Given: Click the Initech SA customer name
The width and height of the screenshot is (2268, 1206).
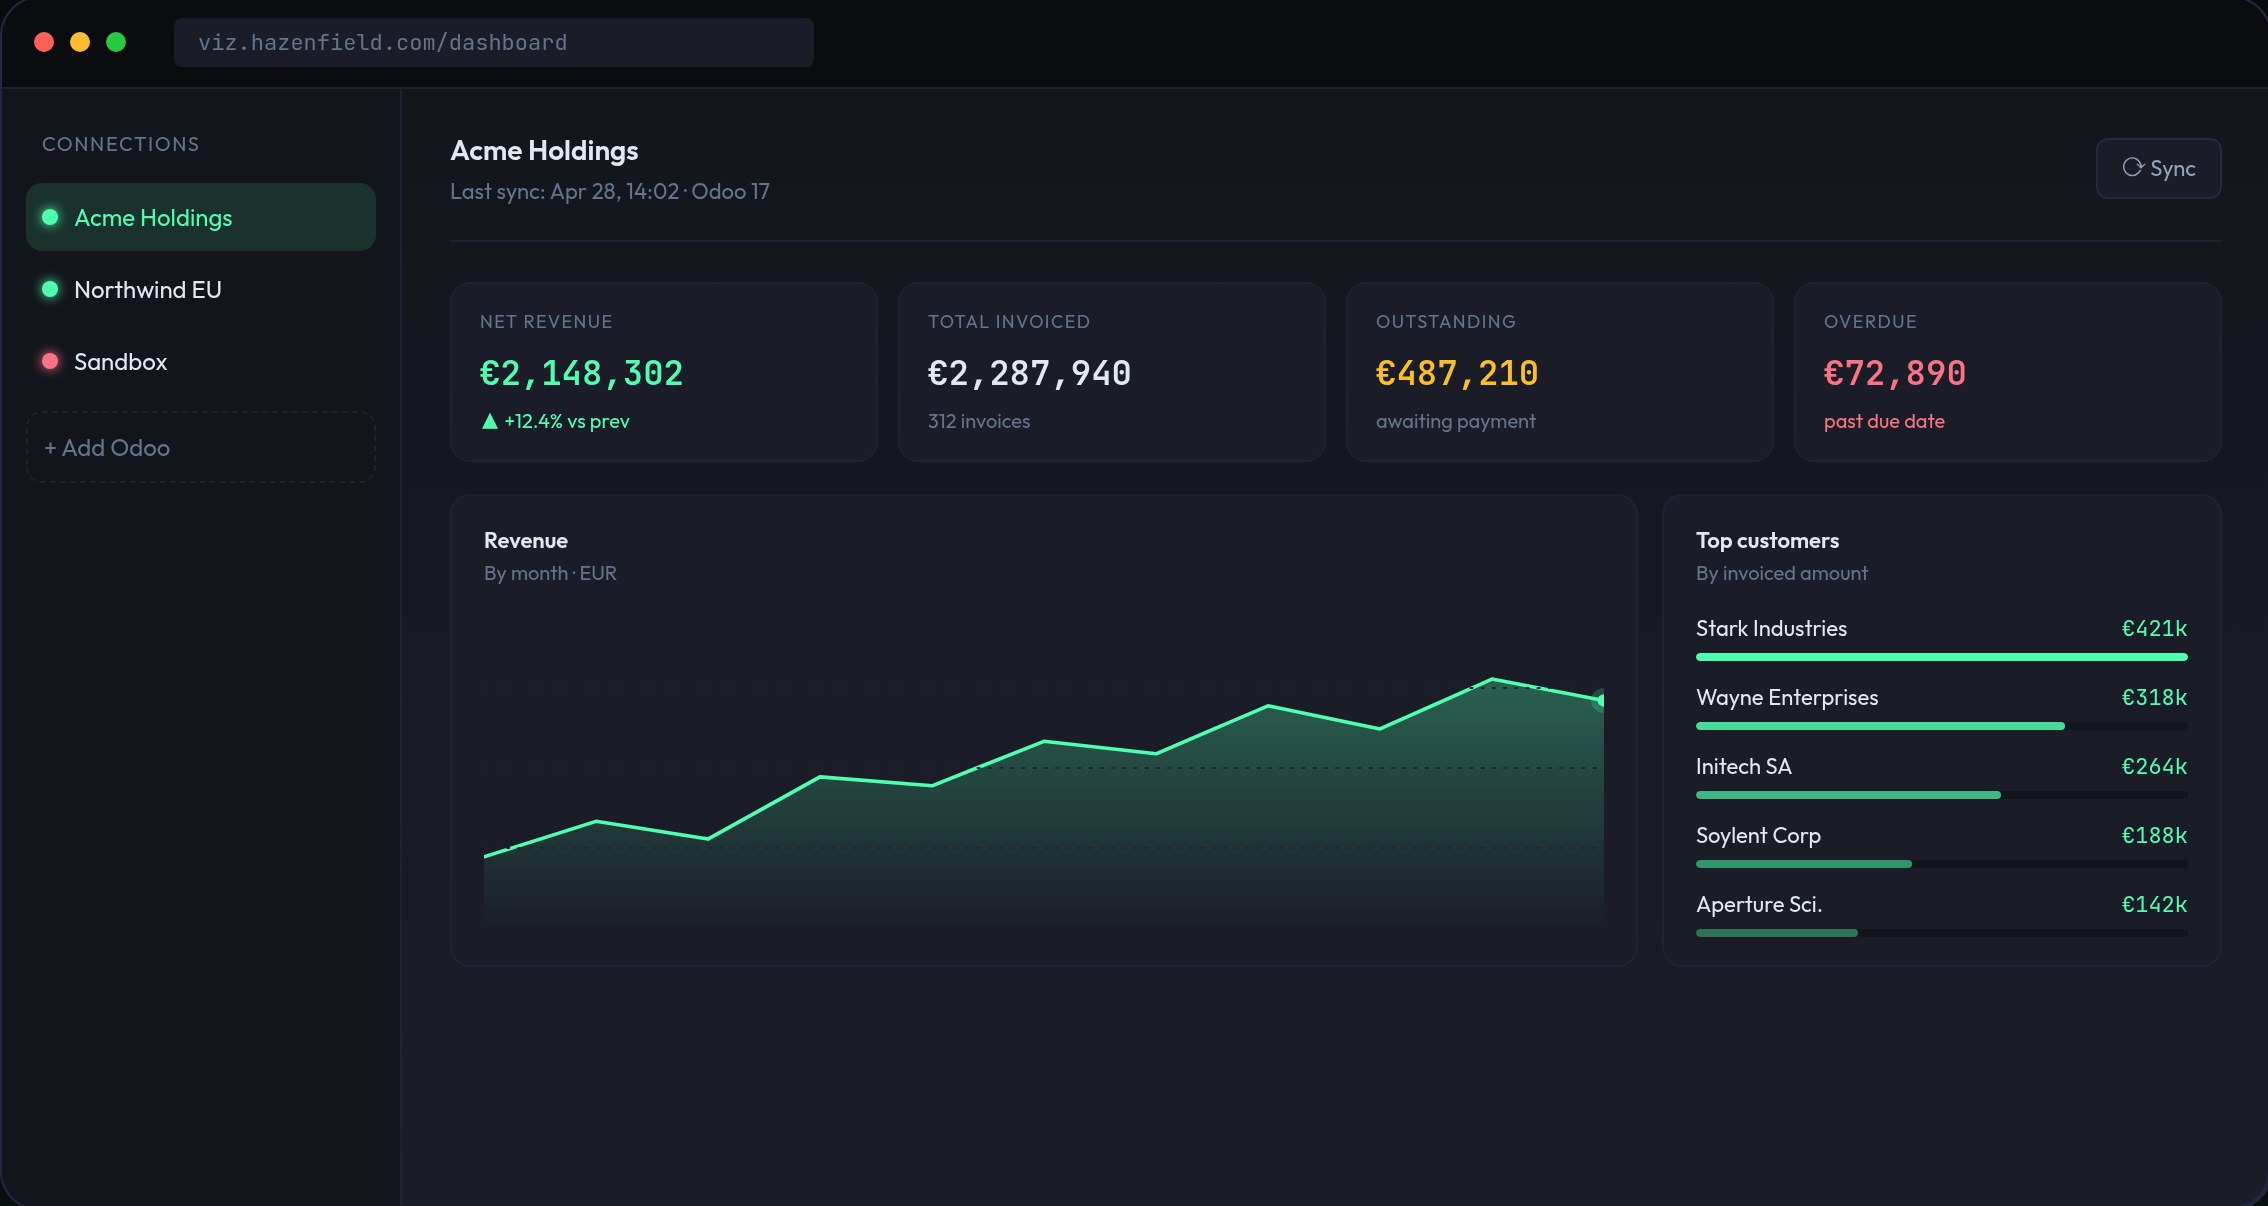Looking at the screenshot, I should point(1743,766).
